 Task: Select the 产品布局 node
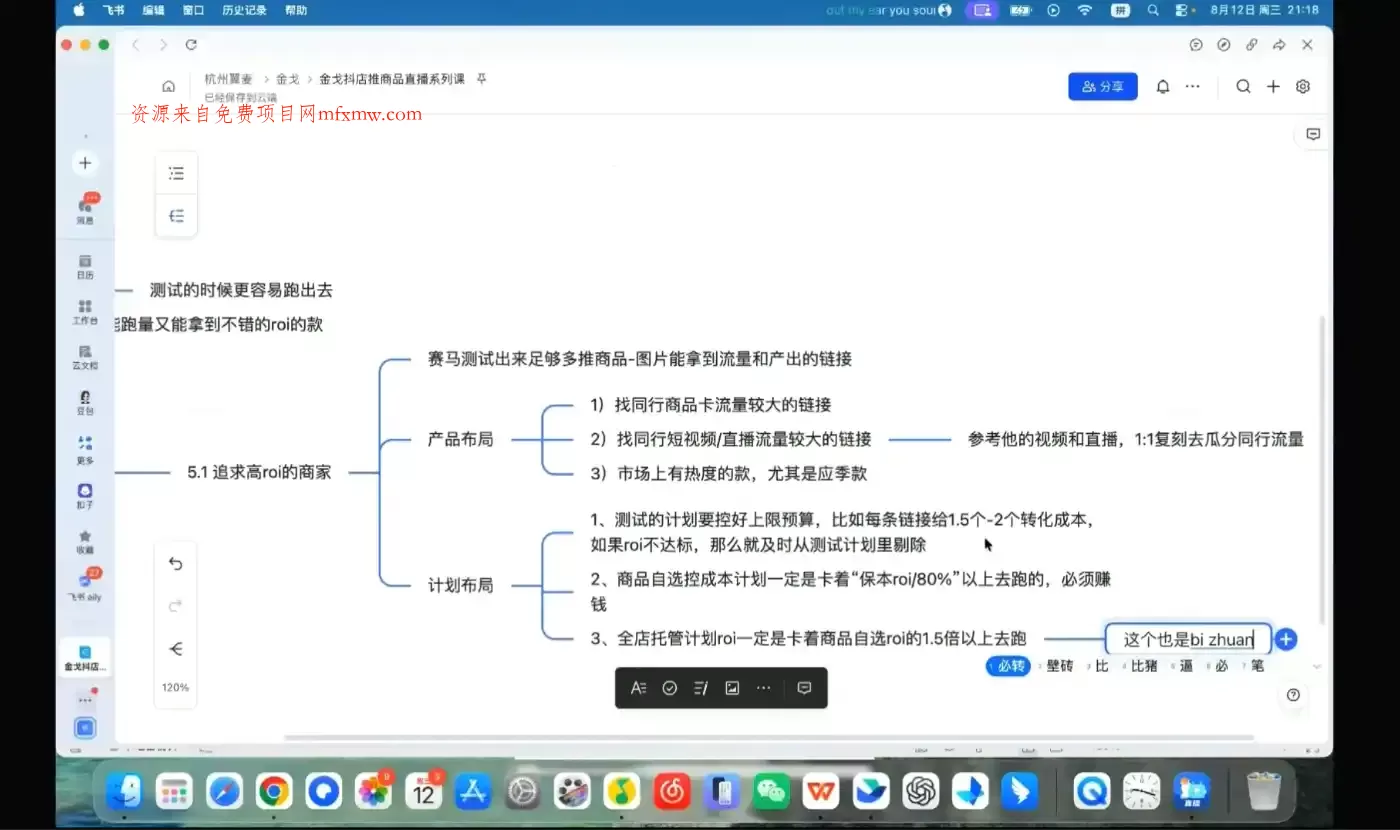tap(460, 439)
